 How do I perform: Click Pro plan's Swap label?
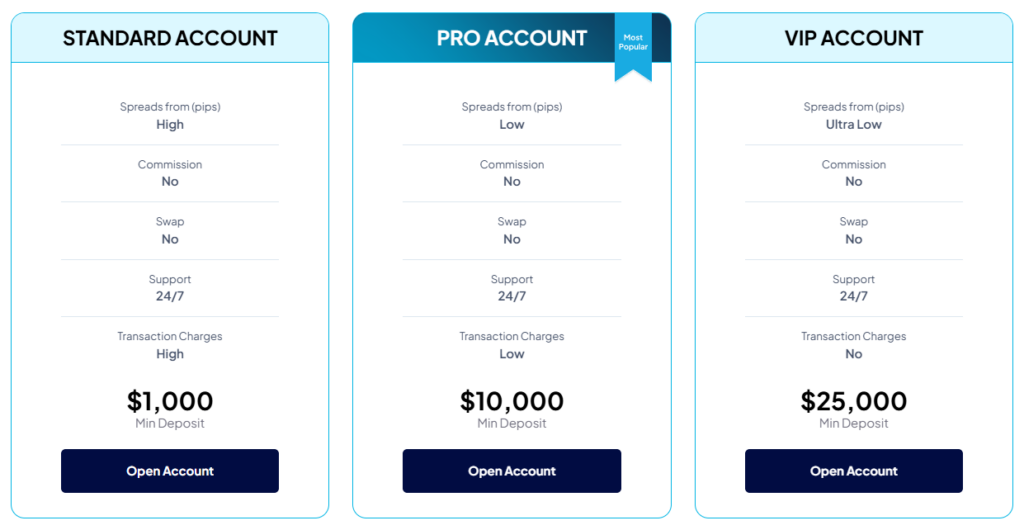click(512, 222)
